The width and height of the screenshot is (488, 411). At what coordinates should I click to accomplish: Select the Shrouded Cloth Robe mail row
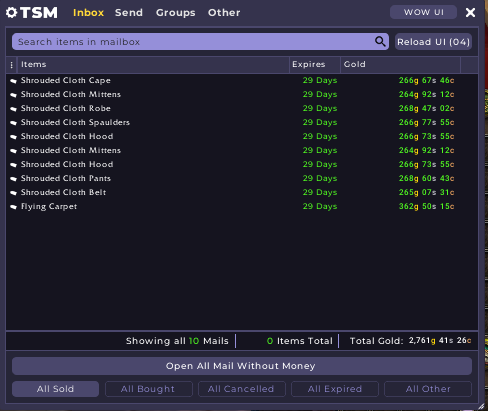(x=242, y=109)
